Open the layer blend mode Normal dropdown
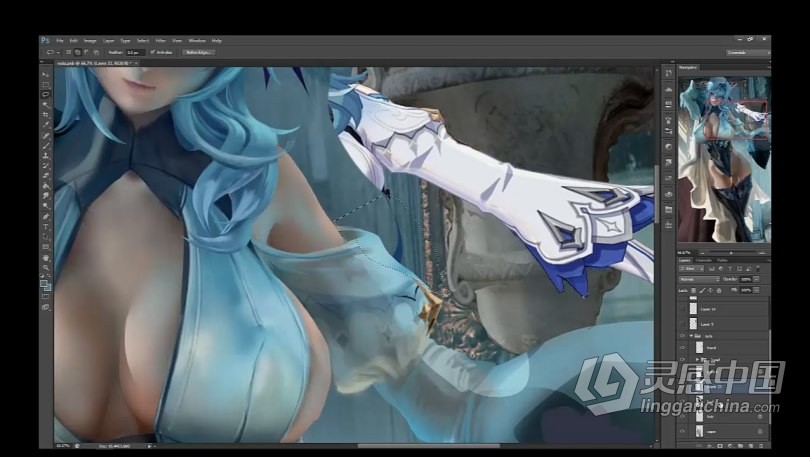 click(699, 279)
